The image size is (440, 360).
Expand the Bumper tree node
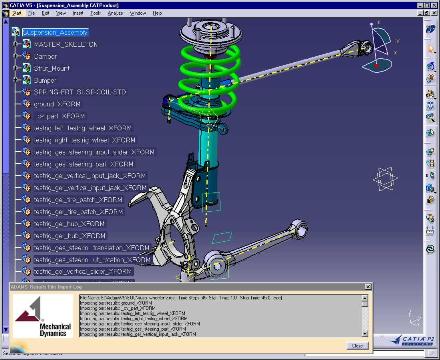(x=15, y=80)
